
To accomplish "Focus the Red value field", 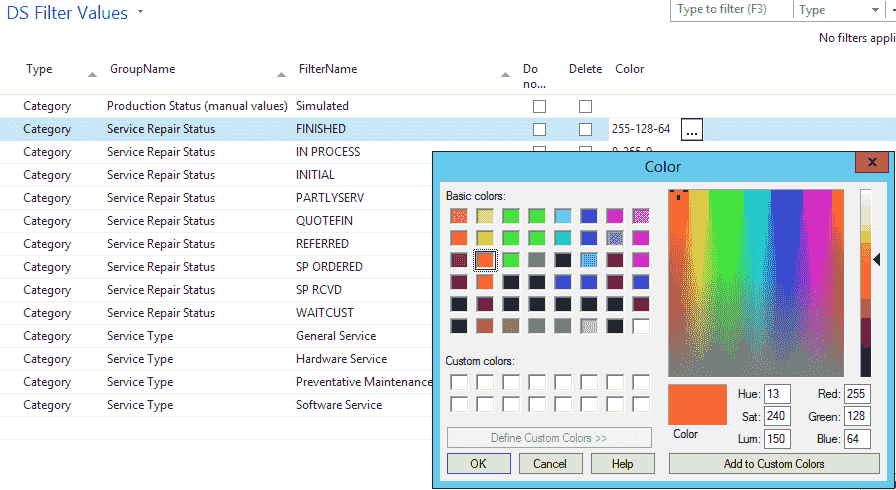I will coord(857,394).
